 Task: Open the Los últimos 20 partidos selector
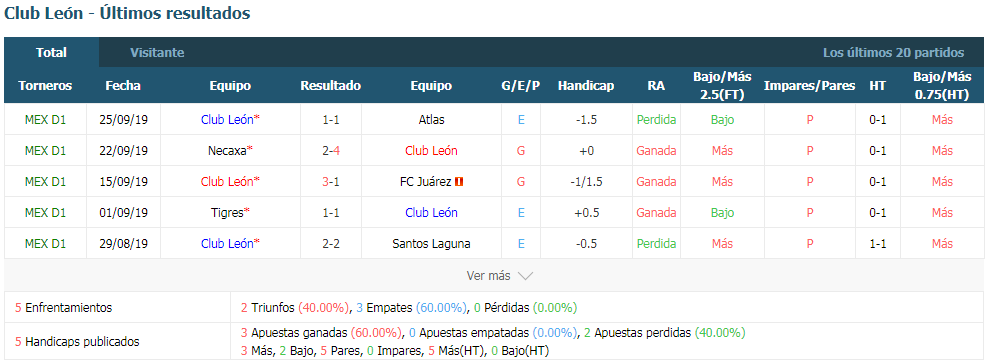pos(893,53)
